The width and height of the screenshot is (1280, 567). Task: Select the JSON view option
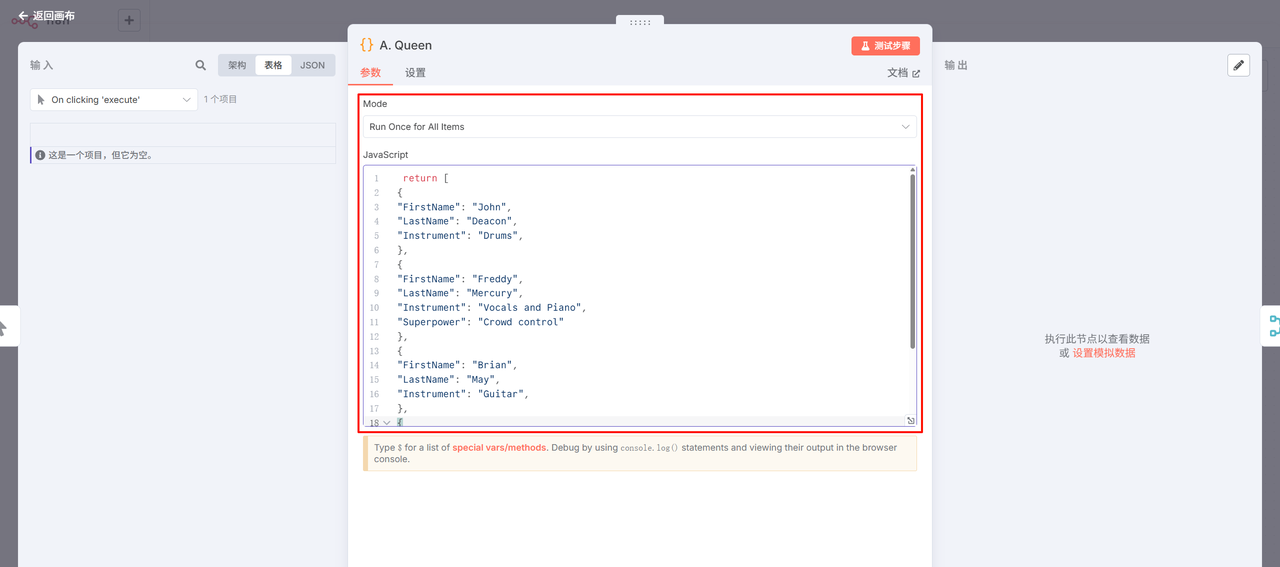[x=313, y=65]
